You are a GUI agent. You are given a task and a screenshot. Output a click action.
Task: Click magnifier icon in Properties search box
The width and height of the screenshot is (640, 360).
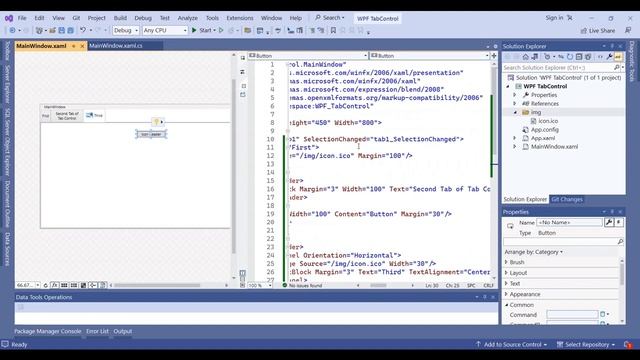(620, 242)
